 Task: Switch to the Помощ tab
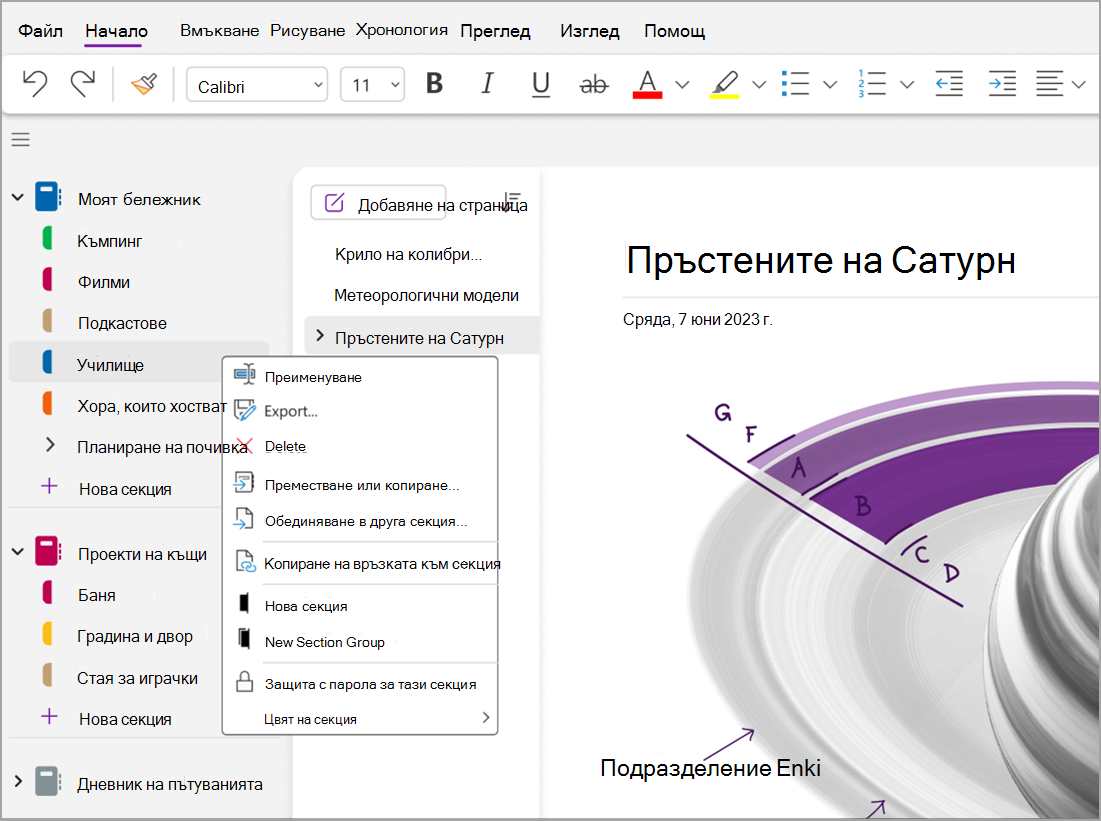[x=674, y=31]
